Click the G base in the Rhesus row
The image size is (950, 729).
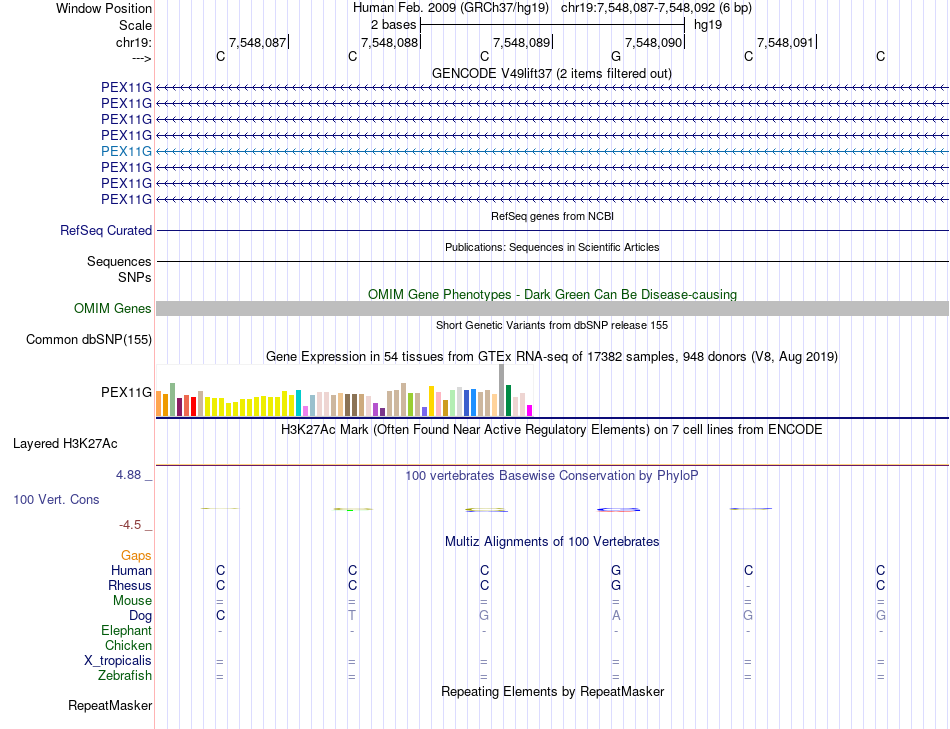pos(616,585)
